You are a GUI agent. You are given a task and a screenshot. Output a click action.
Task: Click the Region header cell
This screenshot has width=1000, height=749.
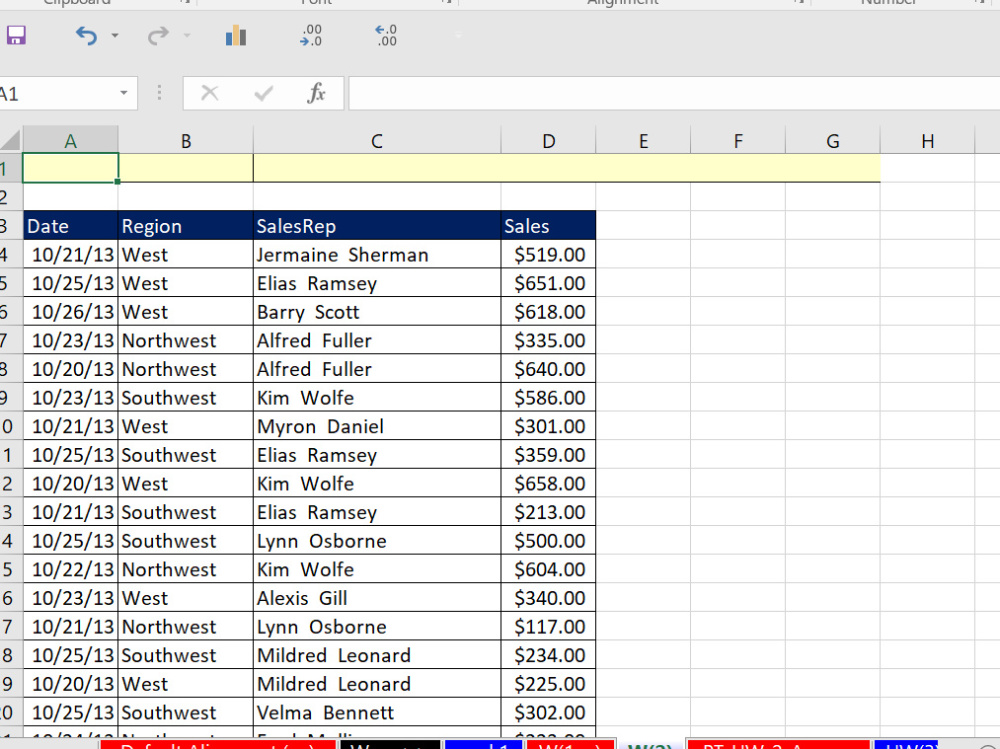(186, 225)
